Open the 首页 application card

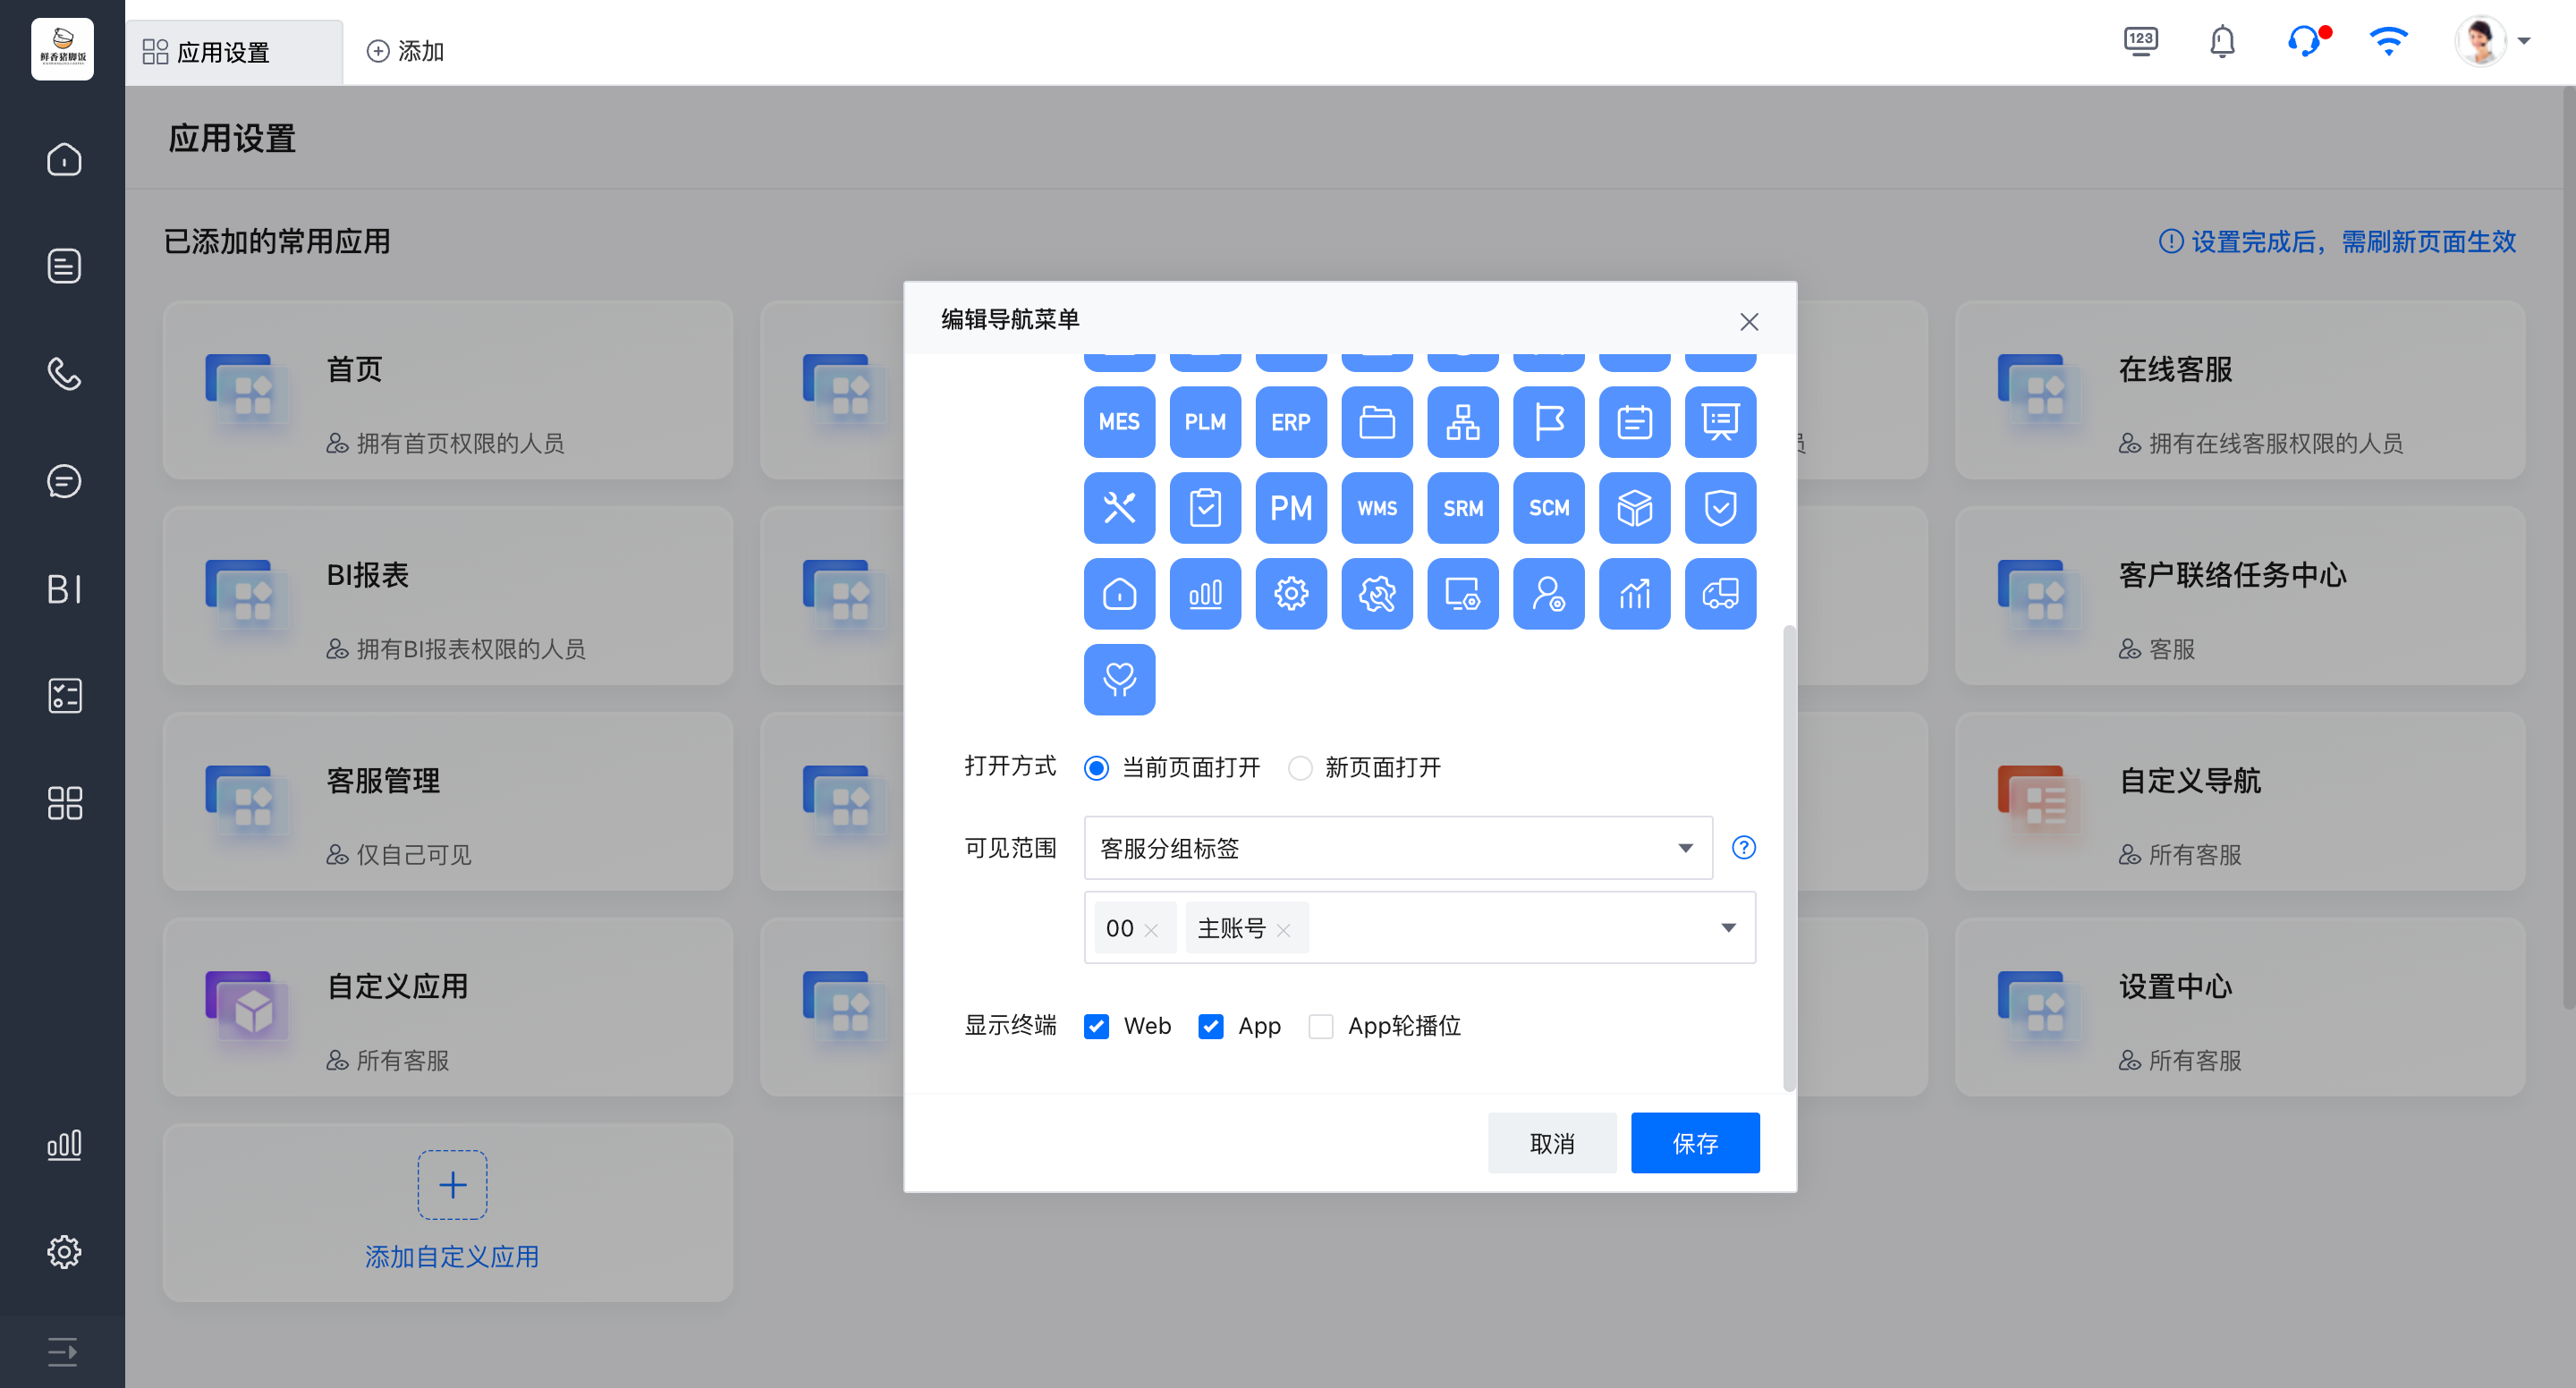448,391
